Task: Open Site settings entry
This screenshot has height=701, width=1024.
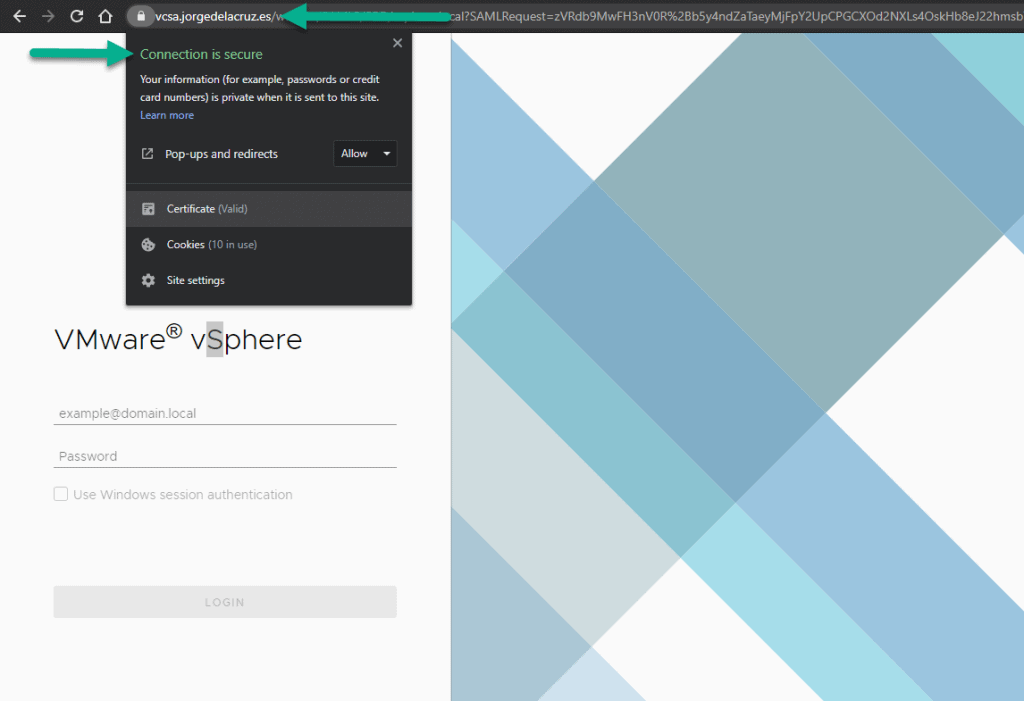Action: point(269,280)
